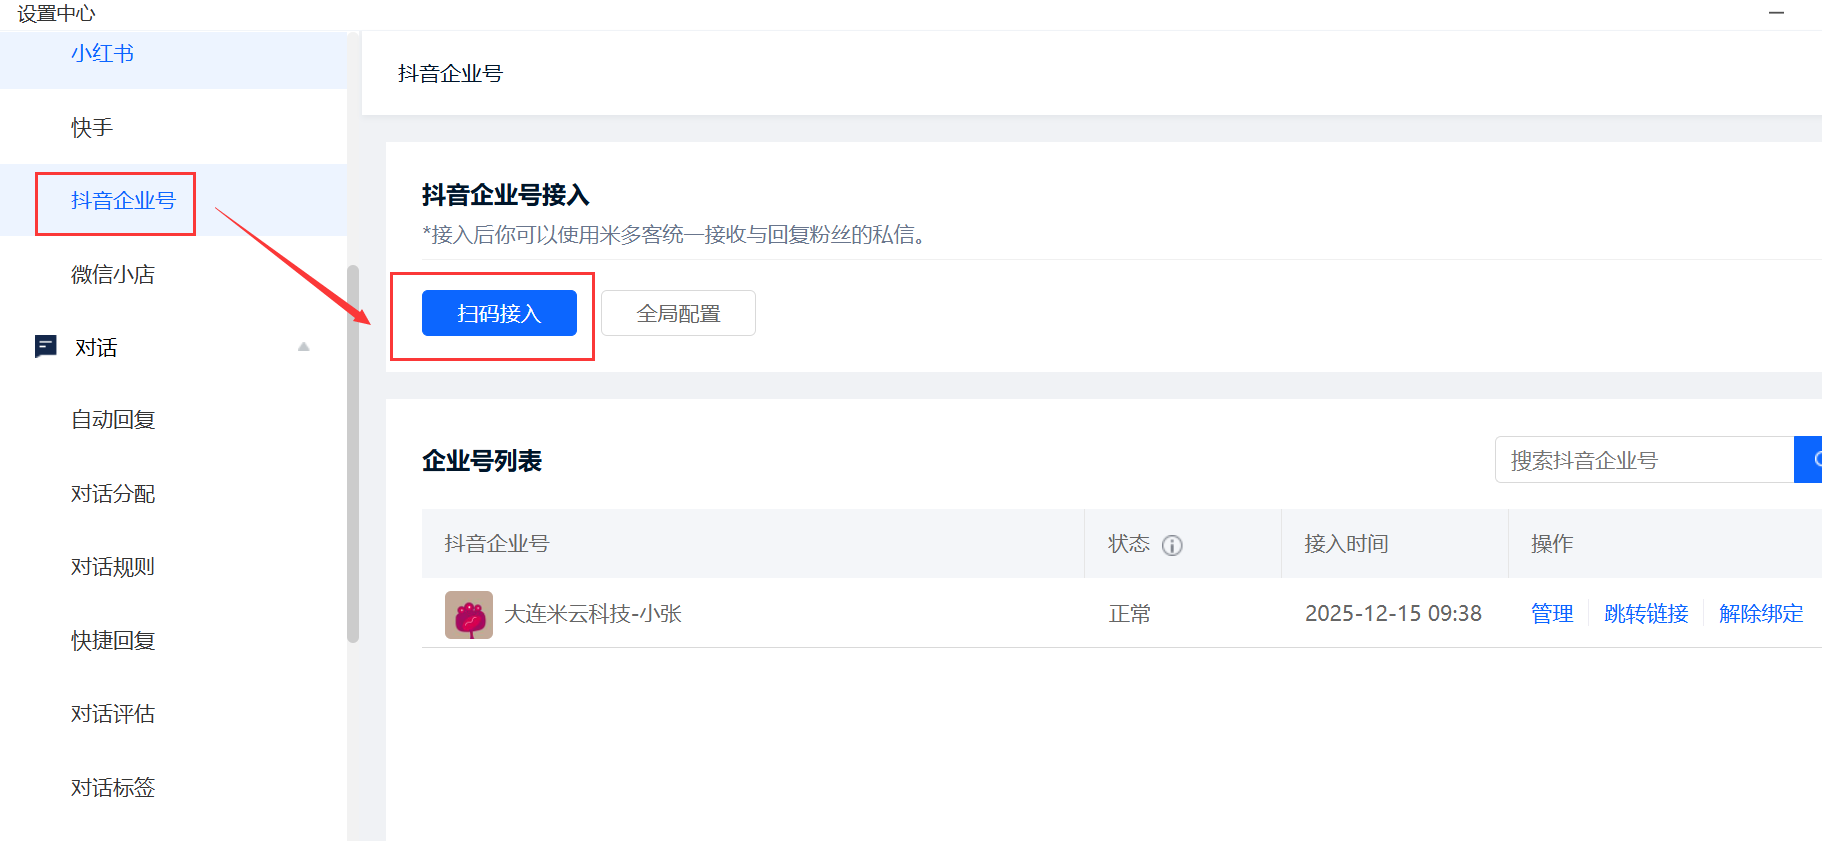Click 解除绑定 to unbind the account
Viewport: 1822px width, 841px height.
[x=1761, y=614]
